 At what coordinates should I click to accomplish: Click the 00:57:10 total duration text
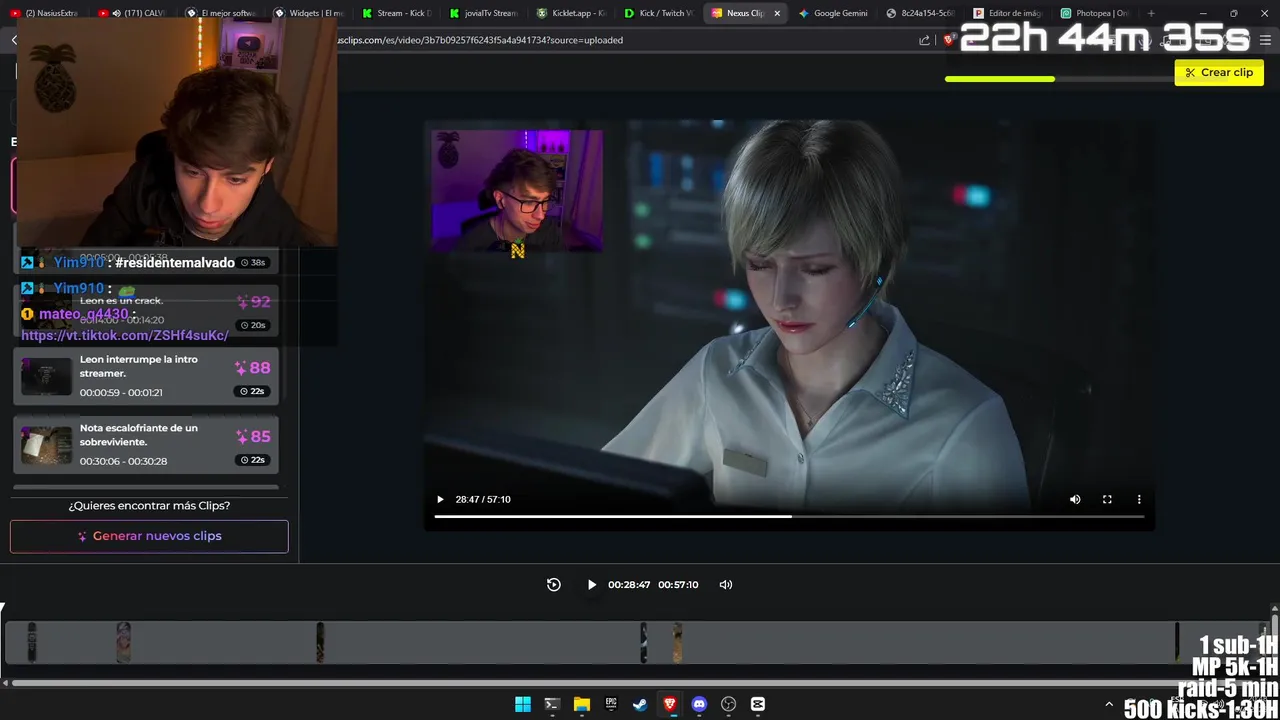click(678, 585)
